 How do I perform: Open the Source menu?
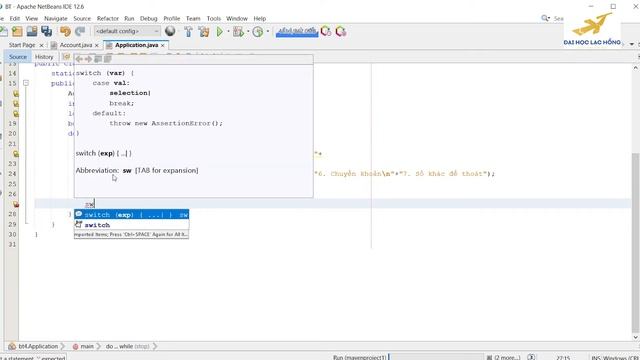point(82,18)
